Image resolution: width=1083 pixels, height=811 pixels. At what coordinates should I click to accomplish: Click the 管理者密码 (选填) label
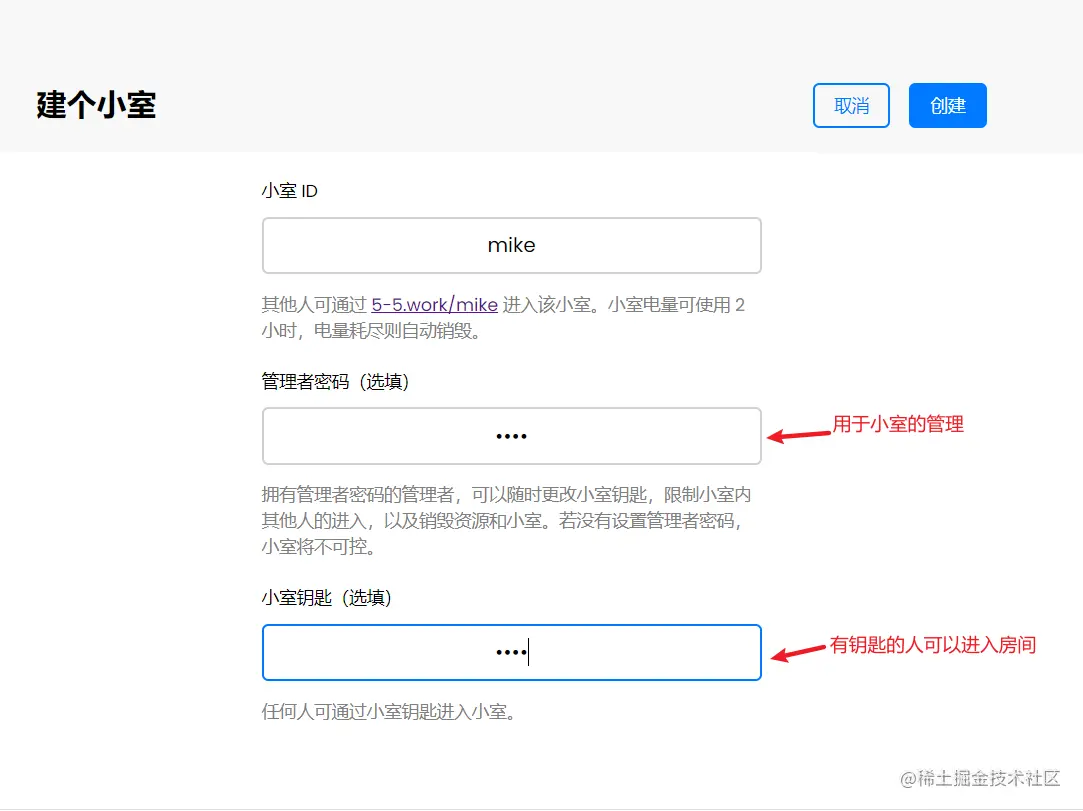(335, 381)
